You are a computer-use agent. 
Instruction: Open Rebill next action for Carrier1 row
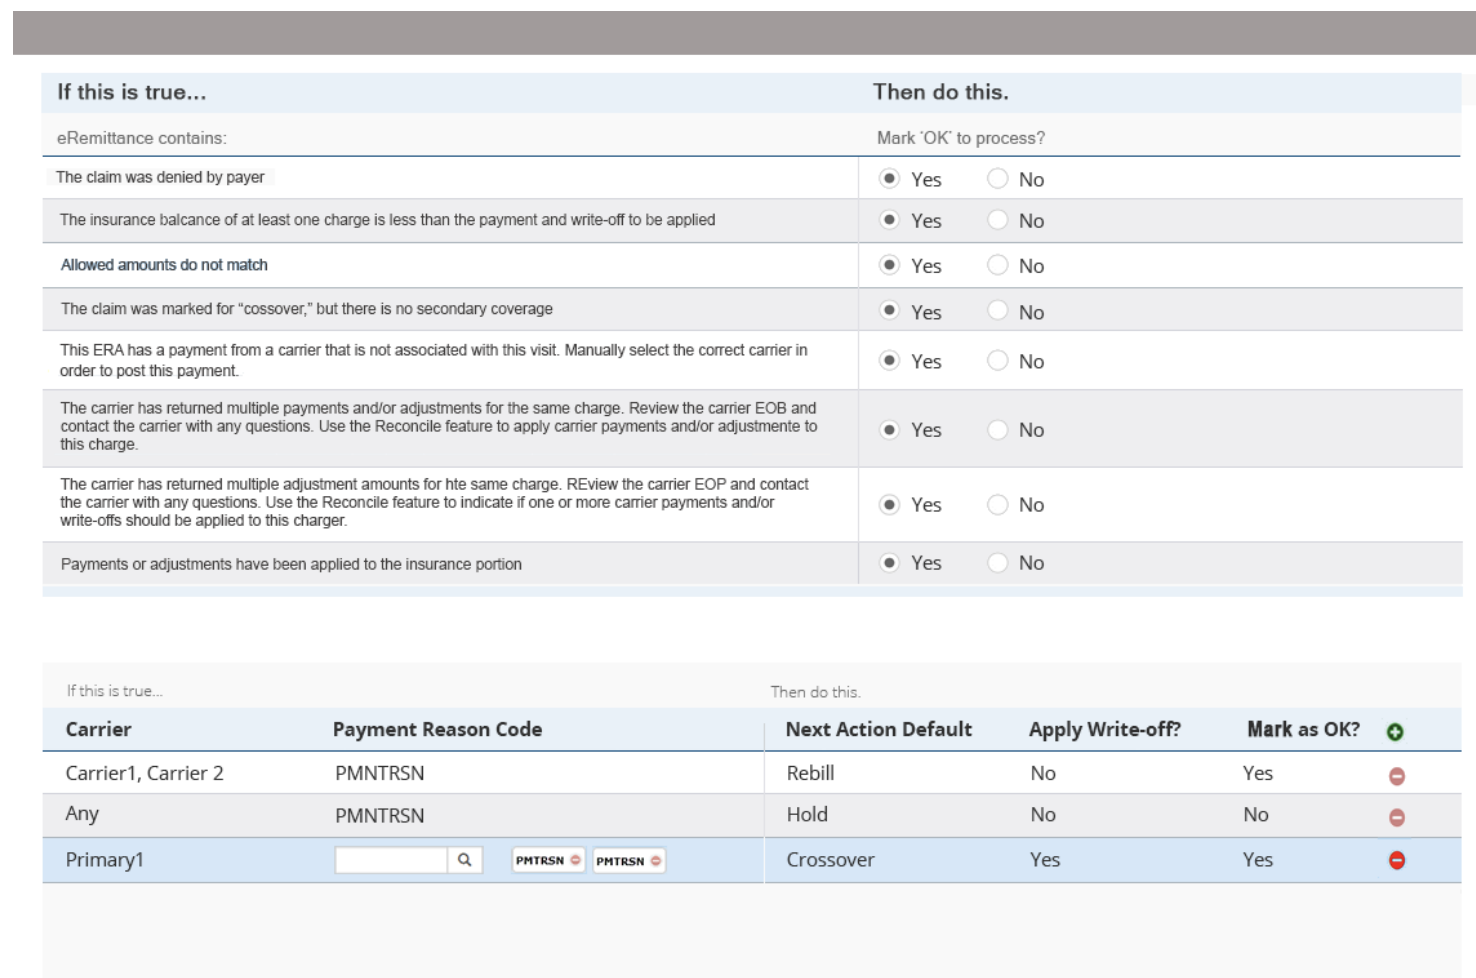click(810, 773)
